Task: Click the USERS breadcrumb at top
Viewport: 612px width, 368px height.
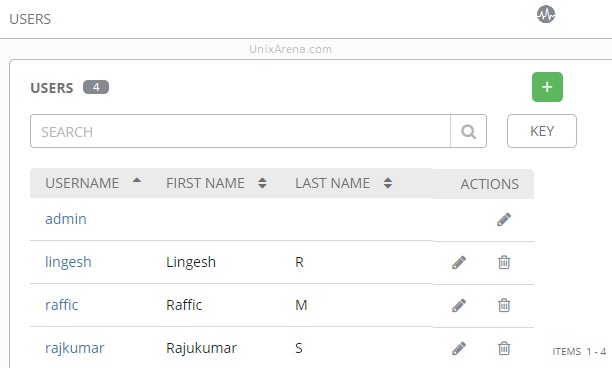Action: 30,19
